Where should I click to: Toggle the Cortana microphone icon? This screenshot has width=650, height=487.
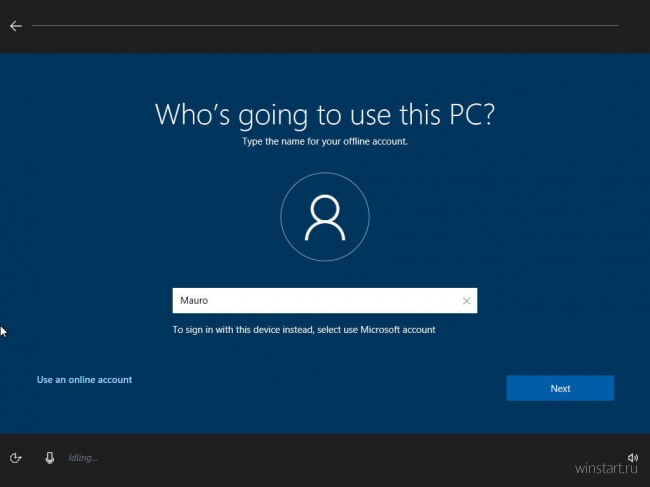point(49,458)
